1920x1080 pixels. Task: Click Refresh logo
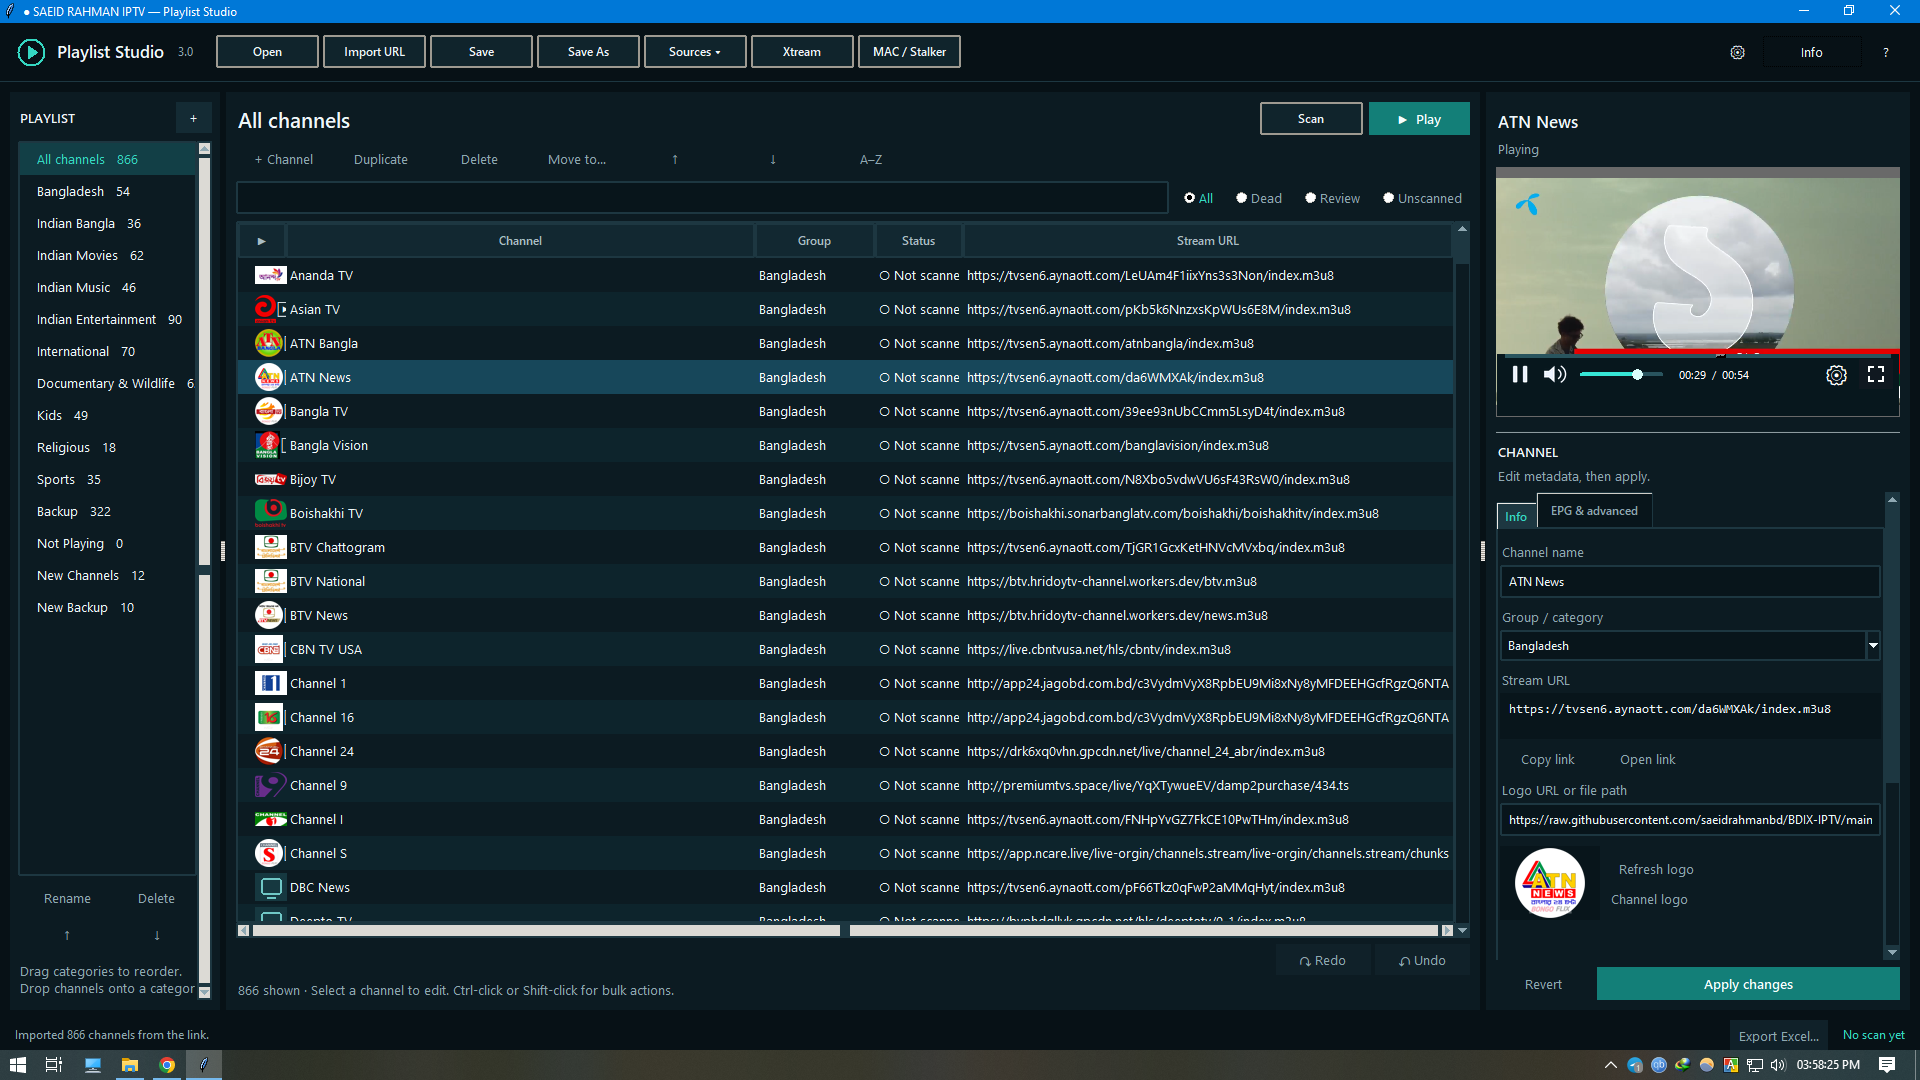click(x=1656, y=869)
